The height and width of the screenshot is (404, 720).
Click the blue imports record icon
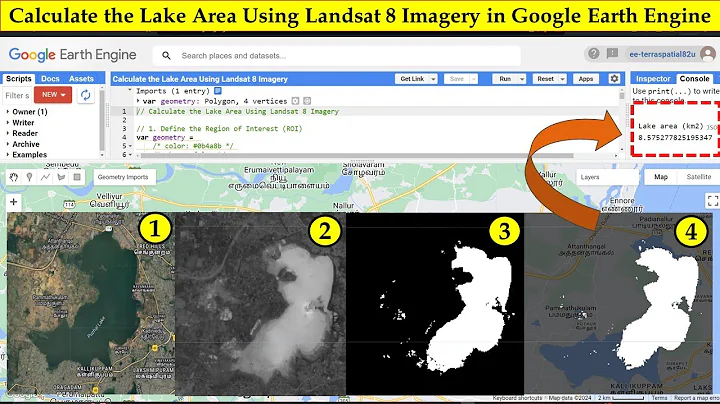pyautogui.click(x=218, y=91)
